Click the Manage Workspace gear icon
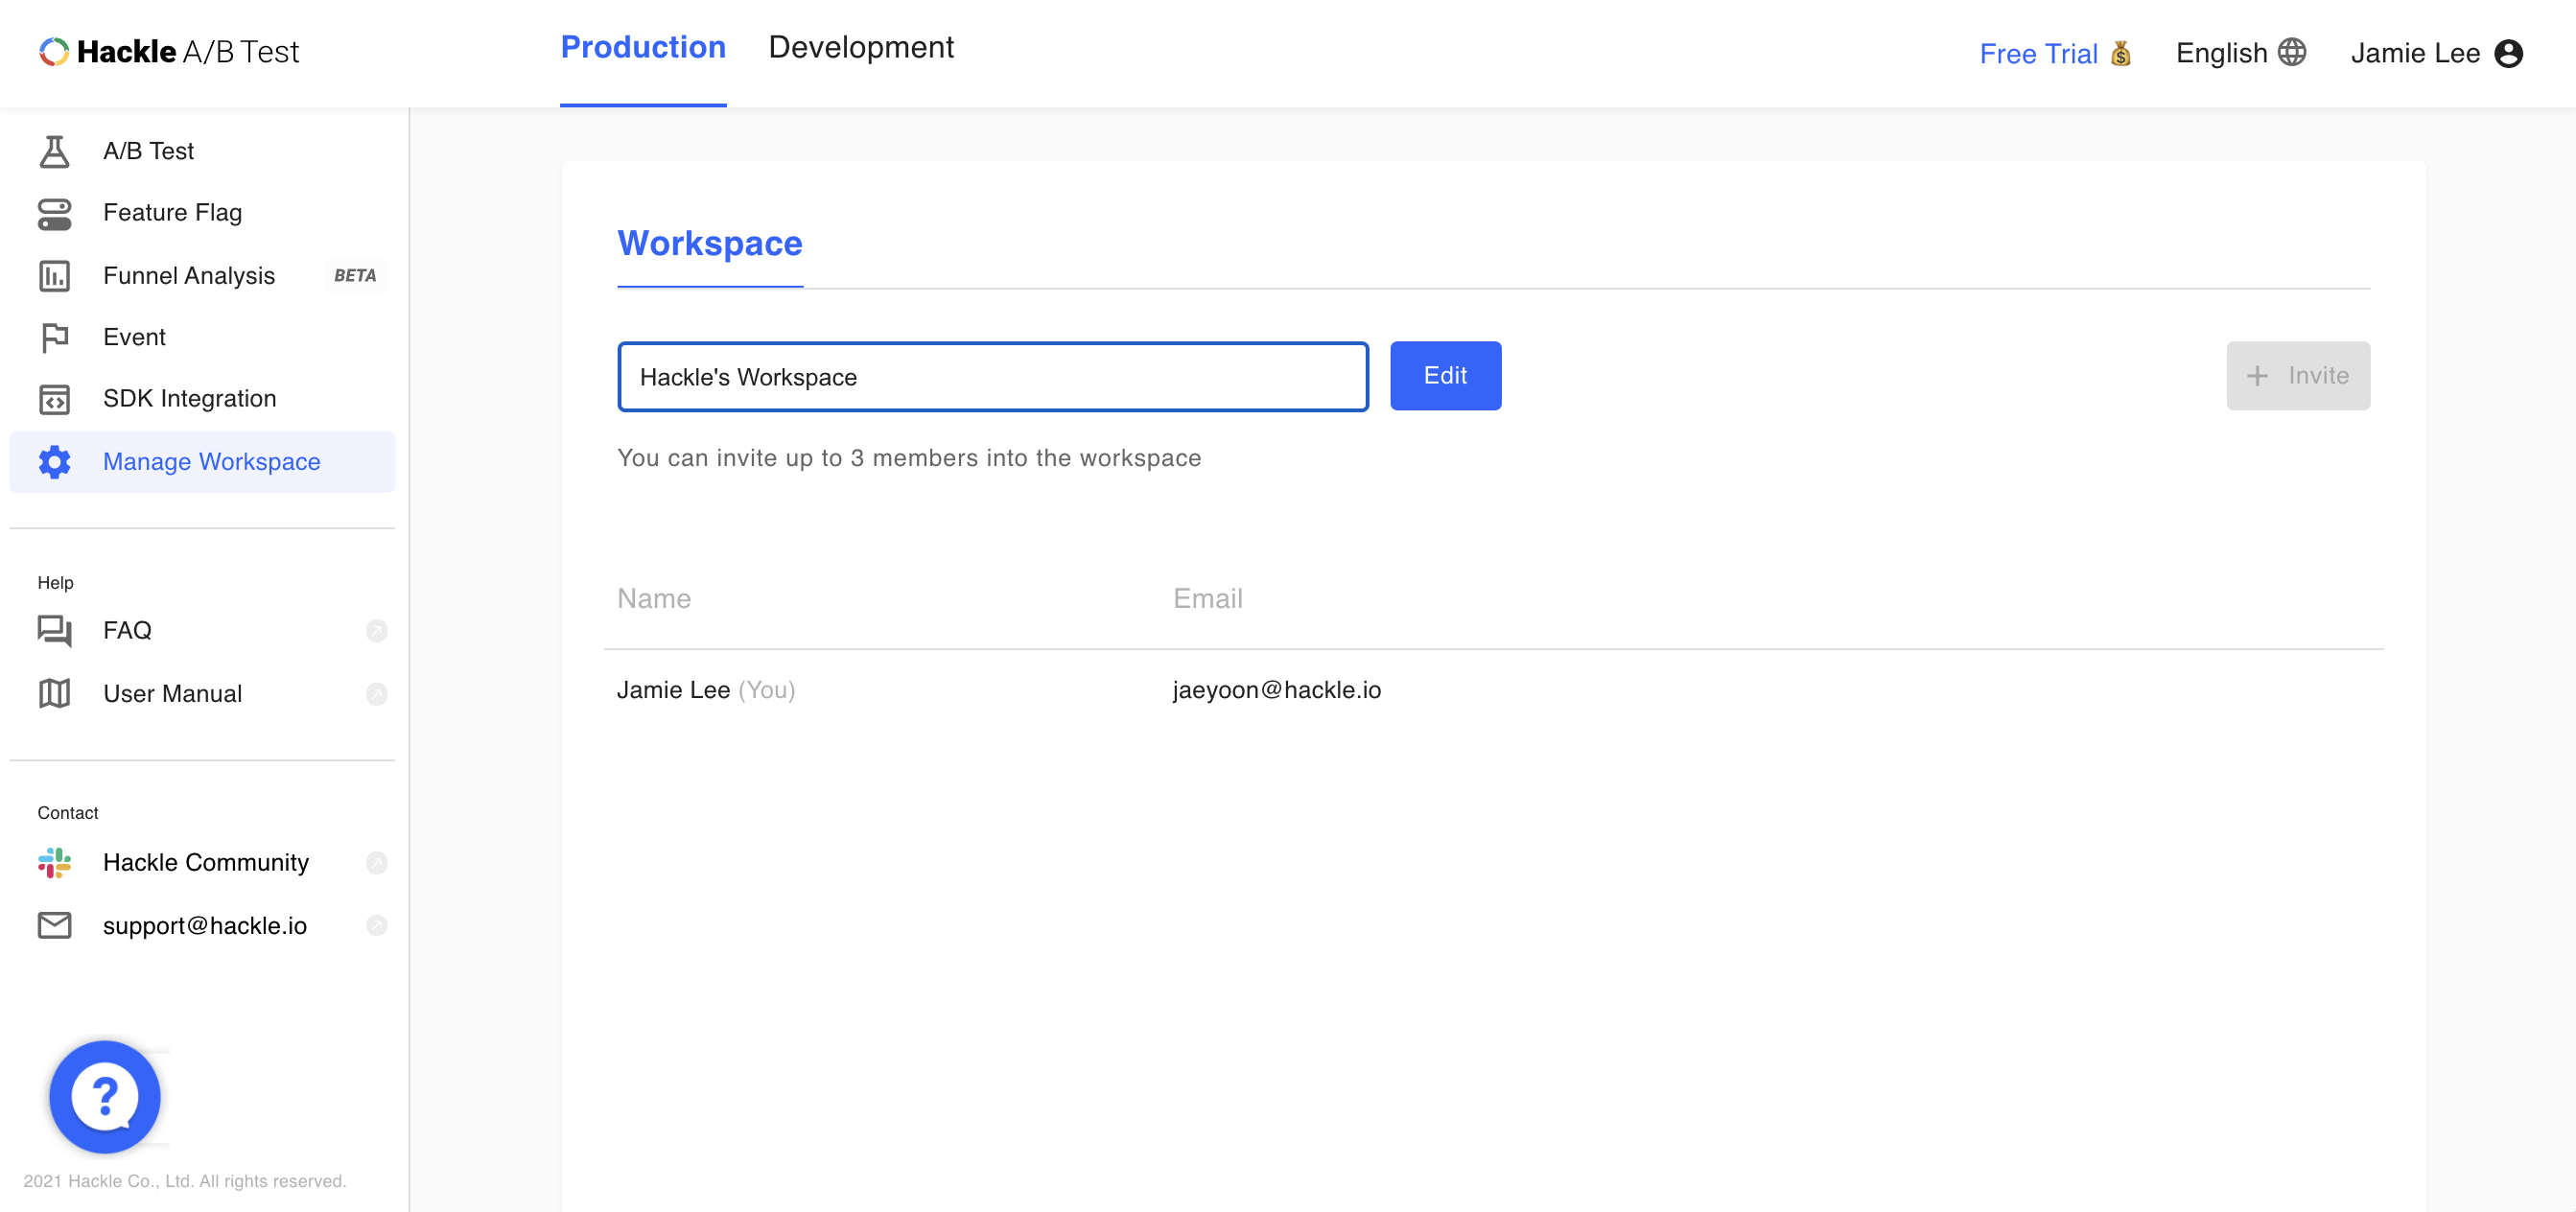Screen dimensions: 2576x1212 [54, 461]
